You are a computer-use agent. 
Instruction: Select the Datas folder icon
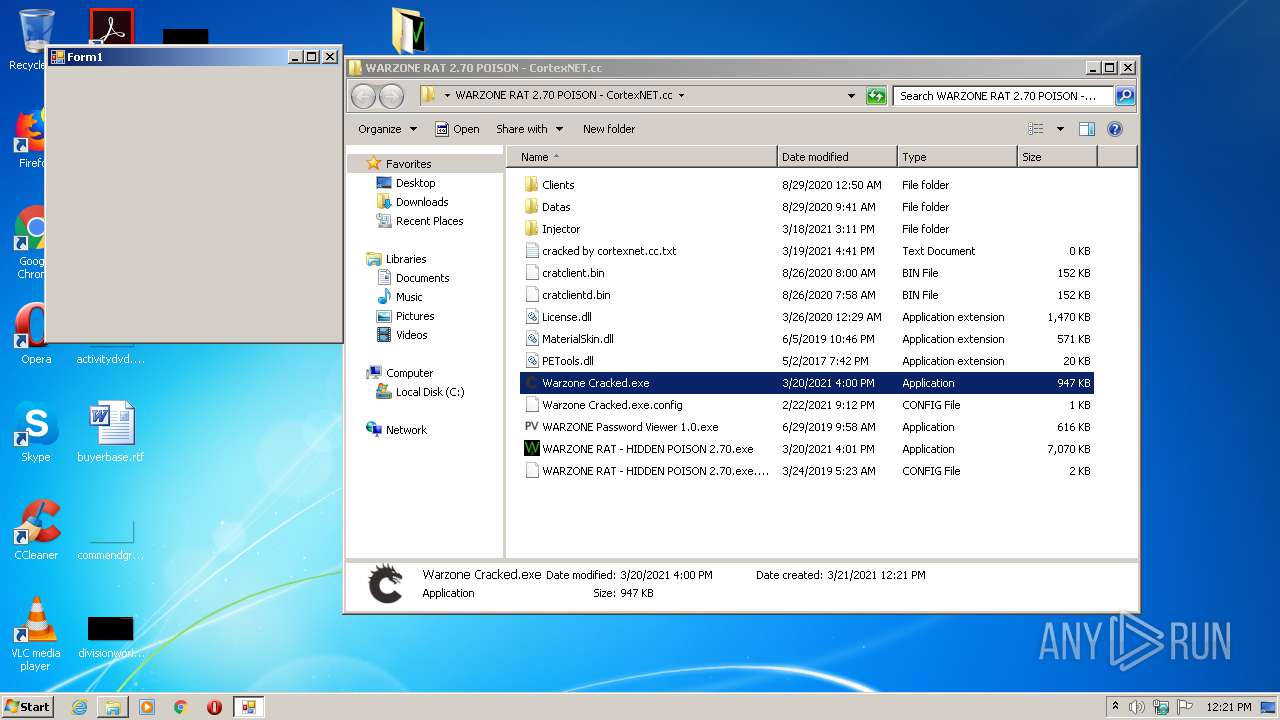coord(531,207)
